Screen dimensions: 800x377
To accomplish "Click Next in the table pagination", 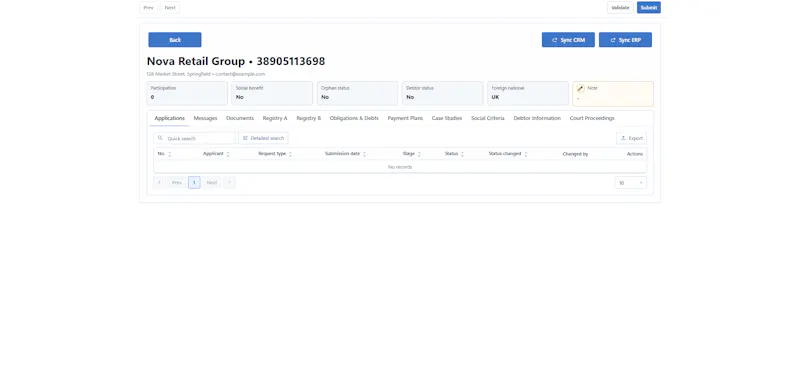I will pos(212,183).
